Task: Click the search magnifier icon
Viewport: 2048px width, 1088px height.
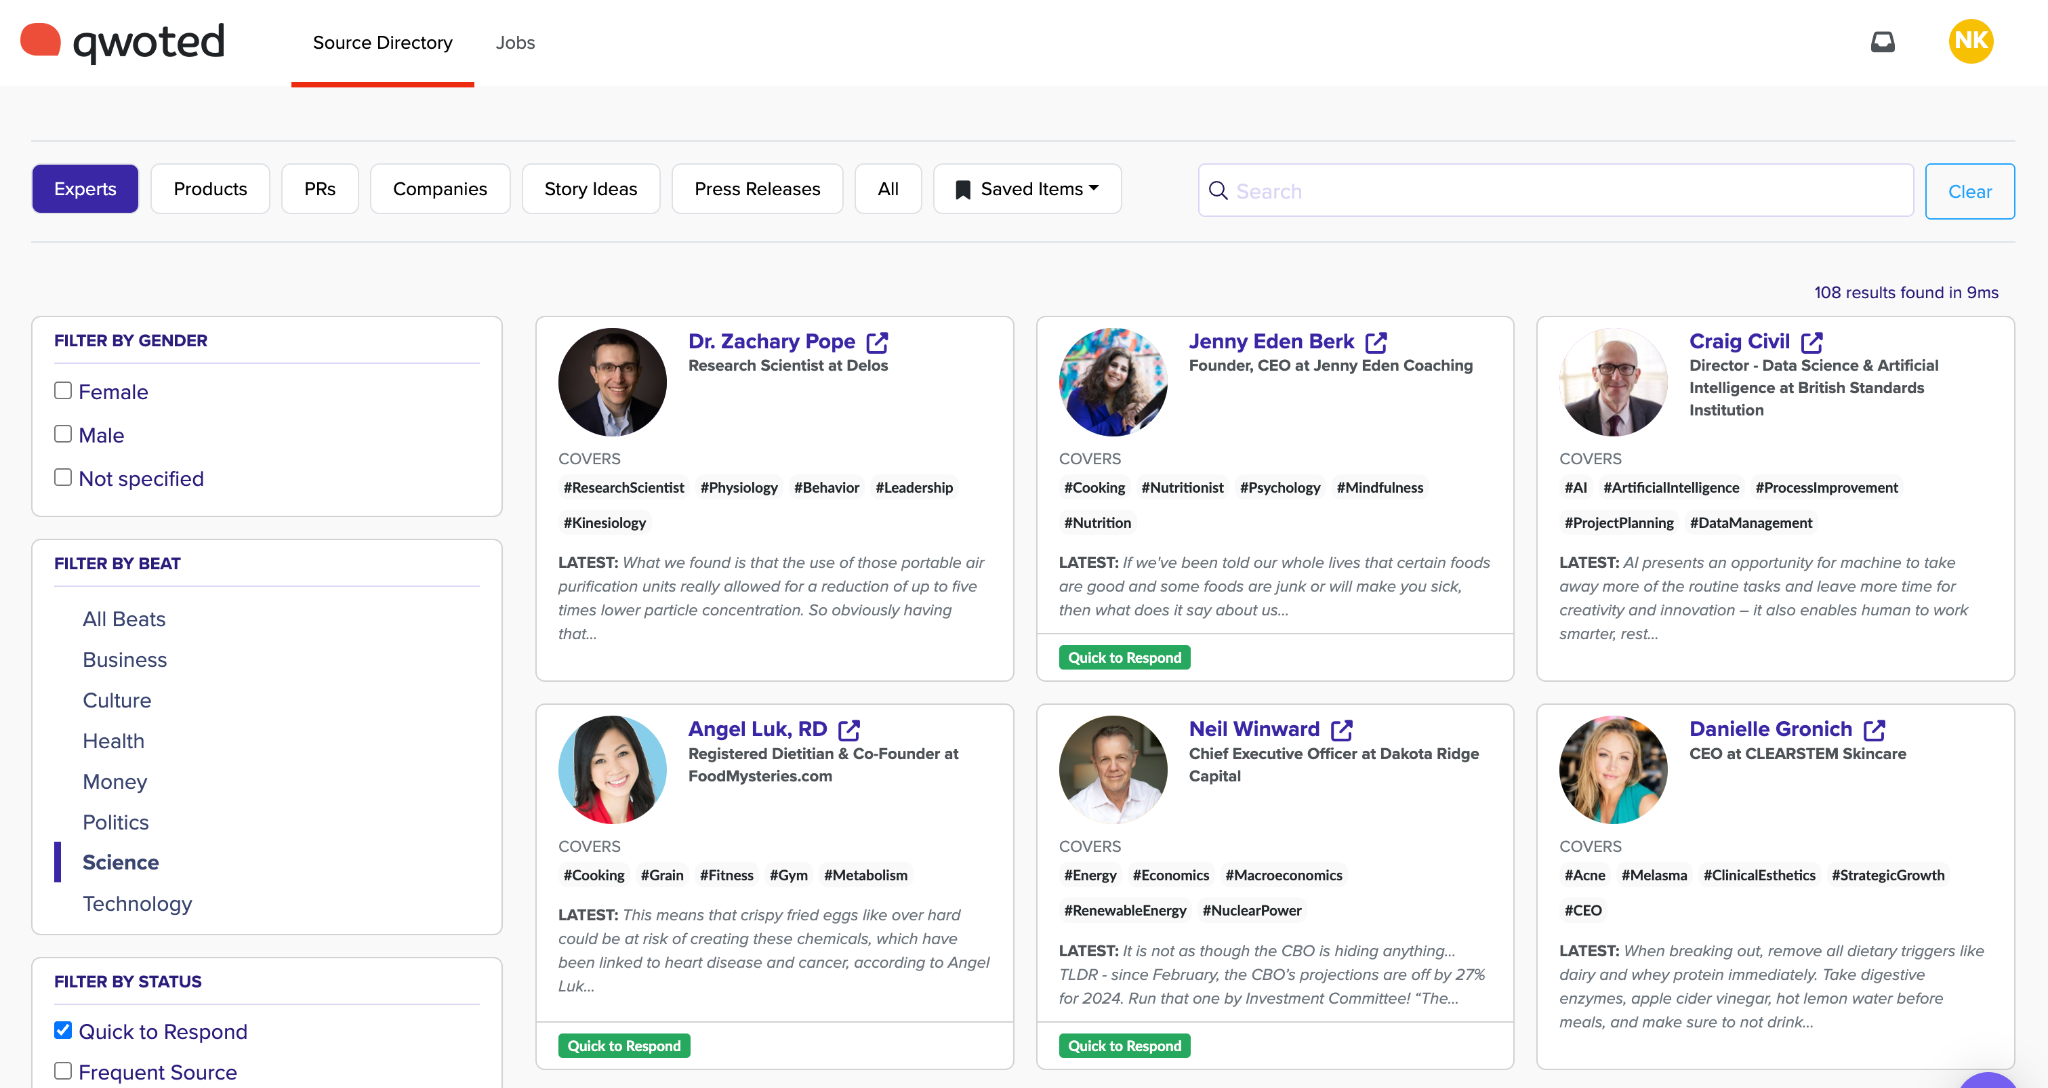Action: [x=1218, y=191]
